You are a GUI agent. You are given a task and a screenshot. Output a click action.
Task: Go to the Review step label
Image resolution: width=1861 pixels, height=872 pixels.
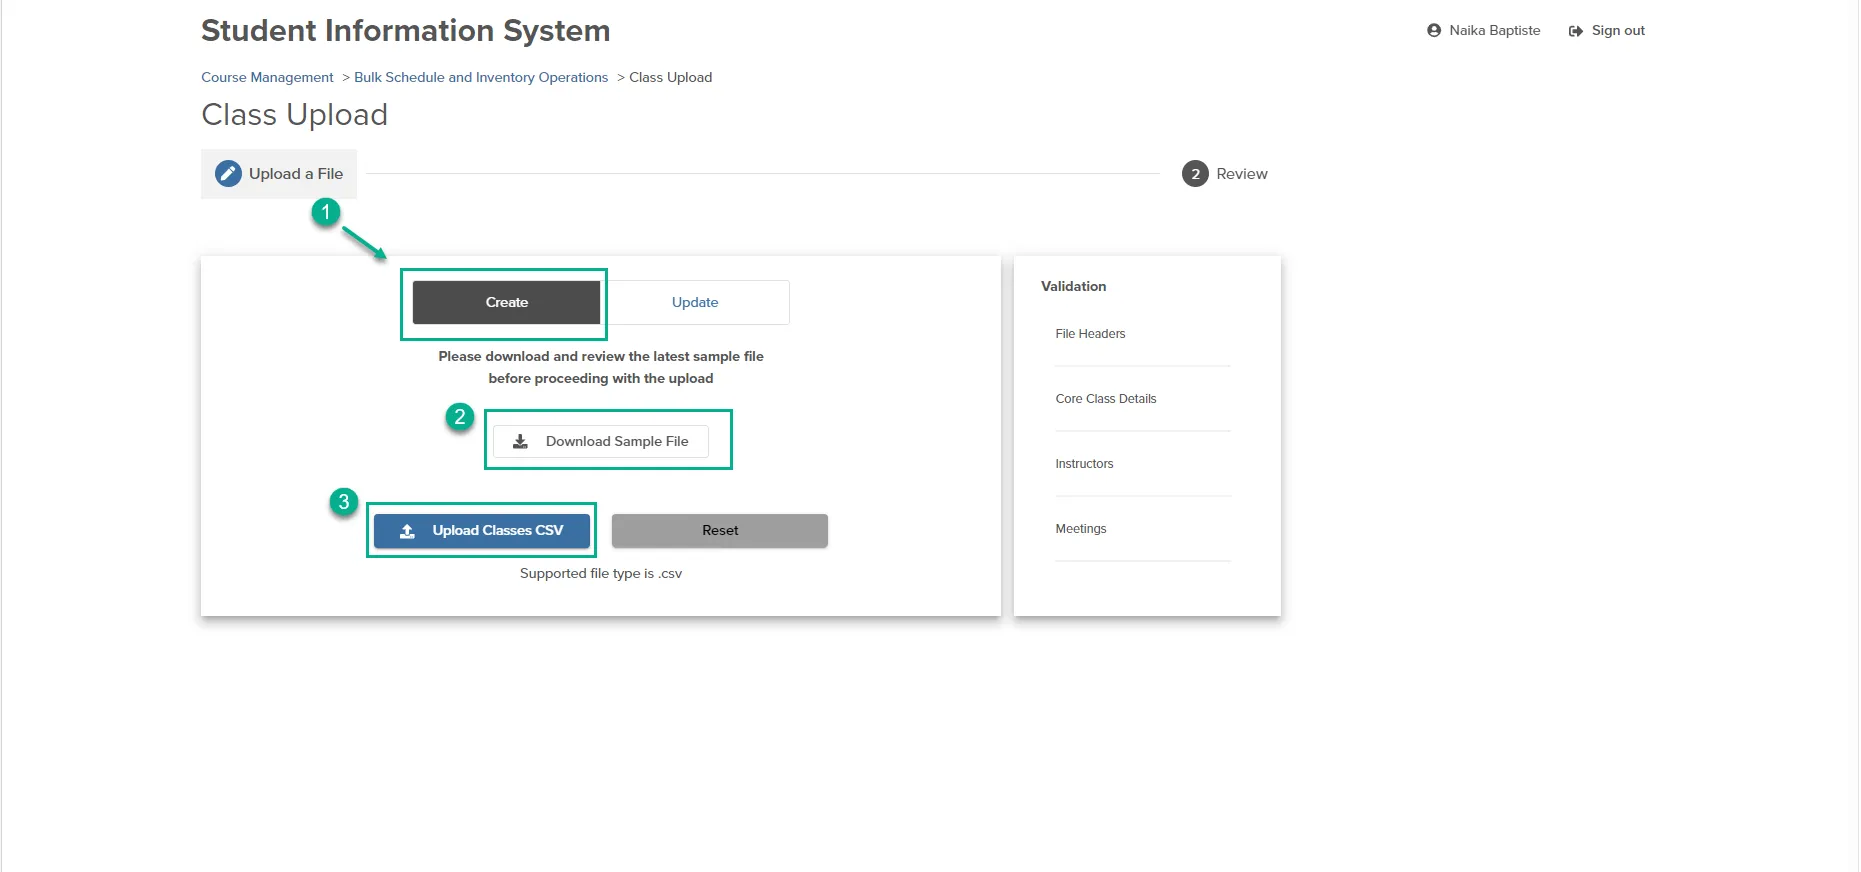(x=1242, y=174)
